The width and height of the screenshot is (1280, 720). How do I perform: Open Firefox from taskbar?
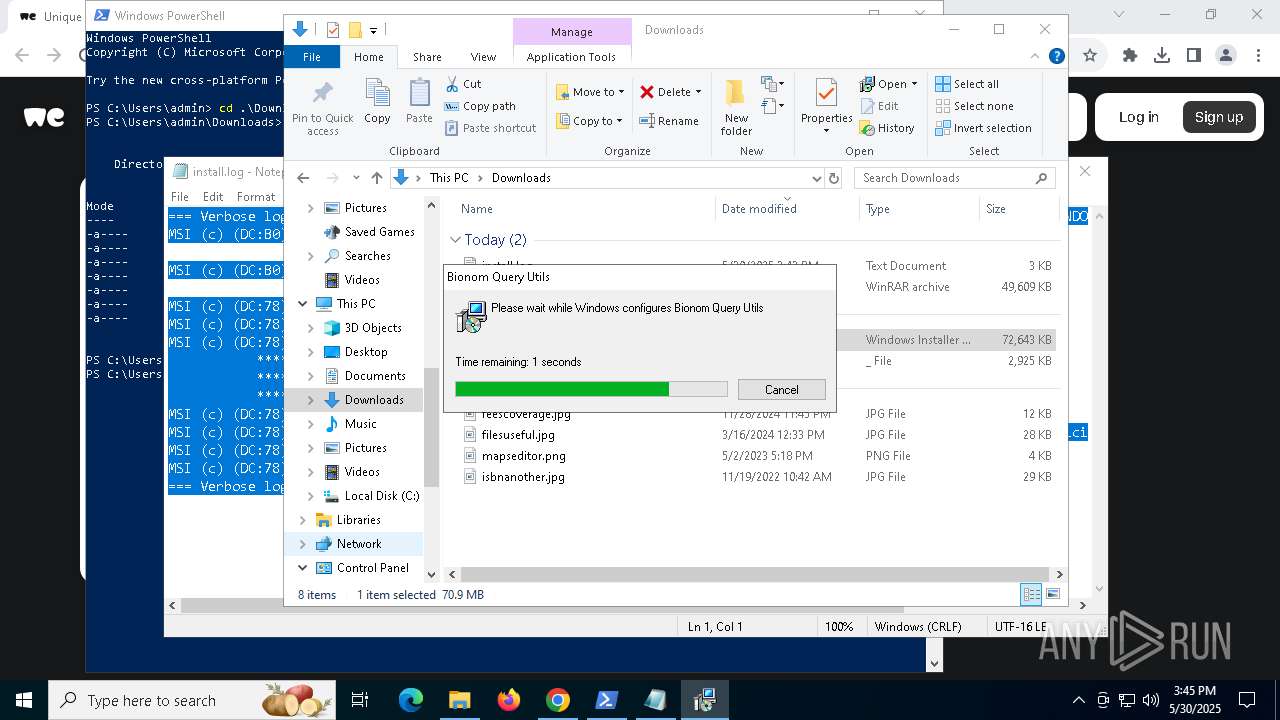point(509,700)
